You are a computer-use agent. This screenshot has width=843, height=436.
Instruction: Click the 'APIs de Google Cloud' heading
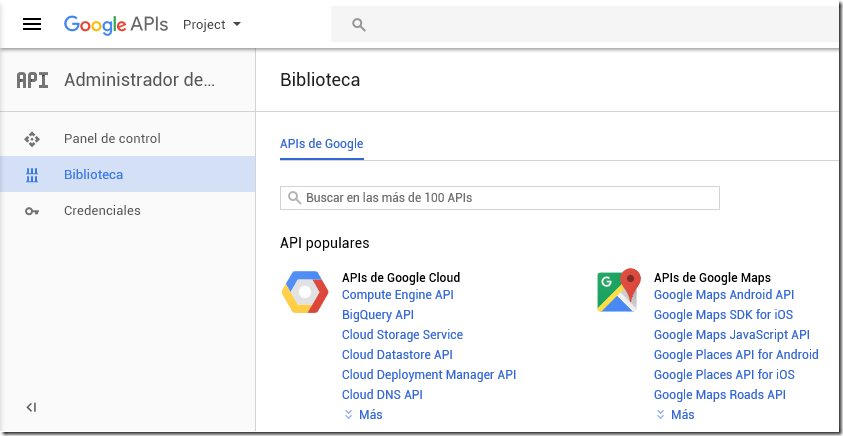[x=401, y=277]
